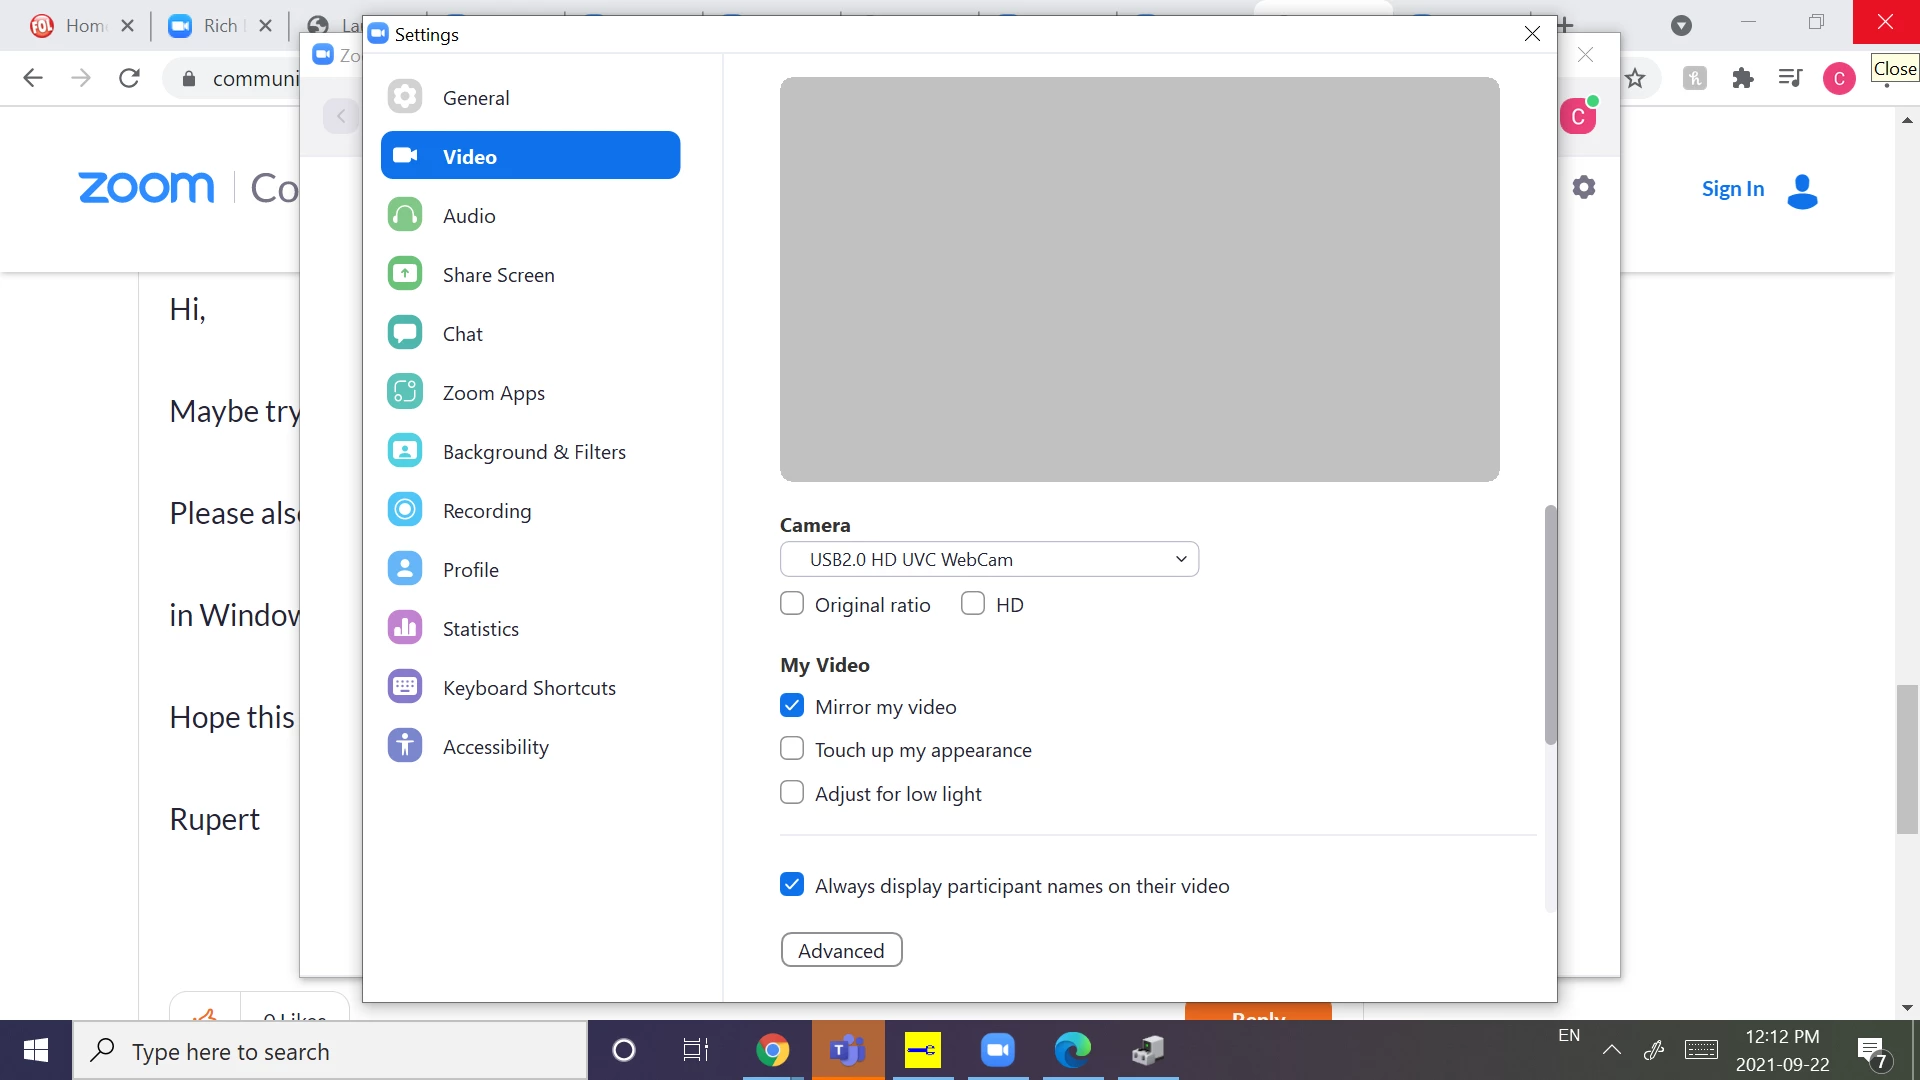
Task: Click the Sign In link
Action: click(1733, 189)
